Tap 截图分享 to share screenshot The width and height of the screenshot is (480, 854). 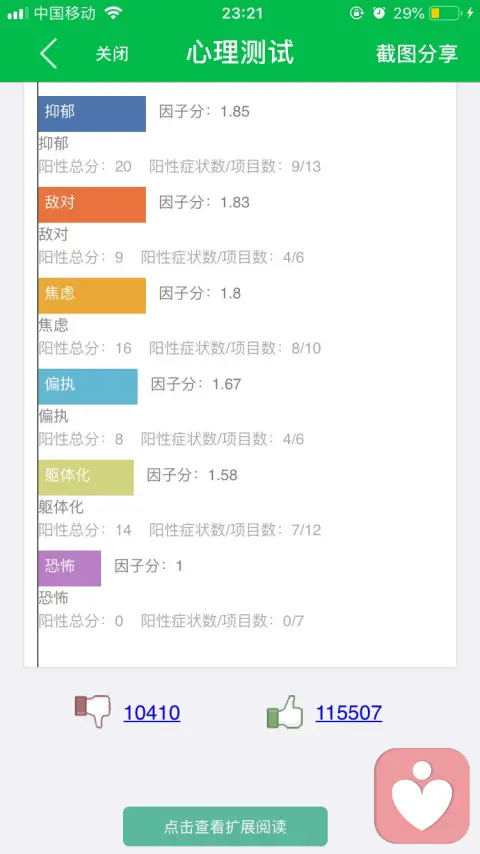[417, 53]
